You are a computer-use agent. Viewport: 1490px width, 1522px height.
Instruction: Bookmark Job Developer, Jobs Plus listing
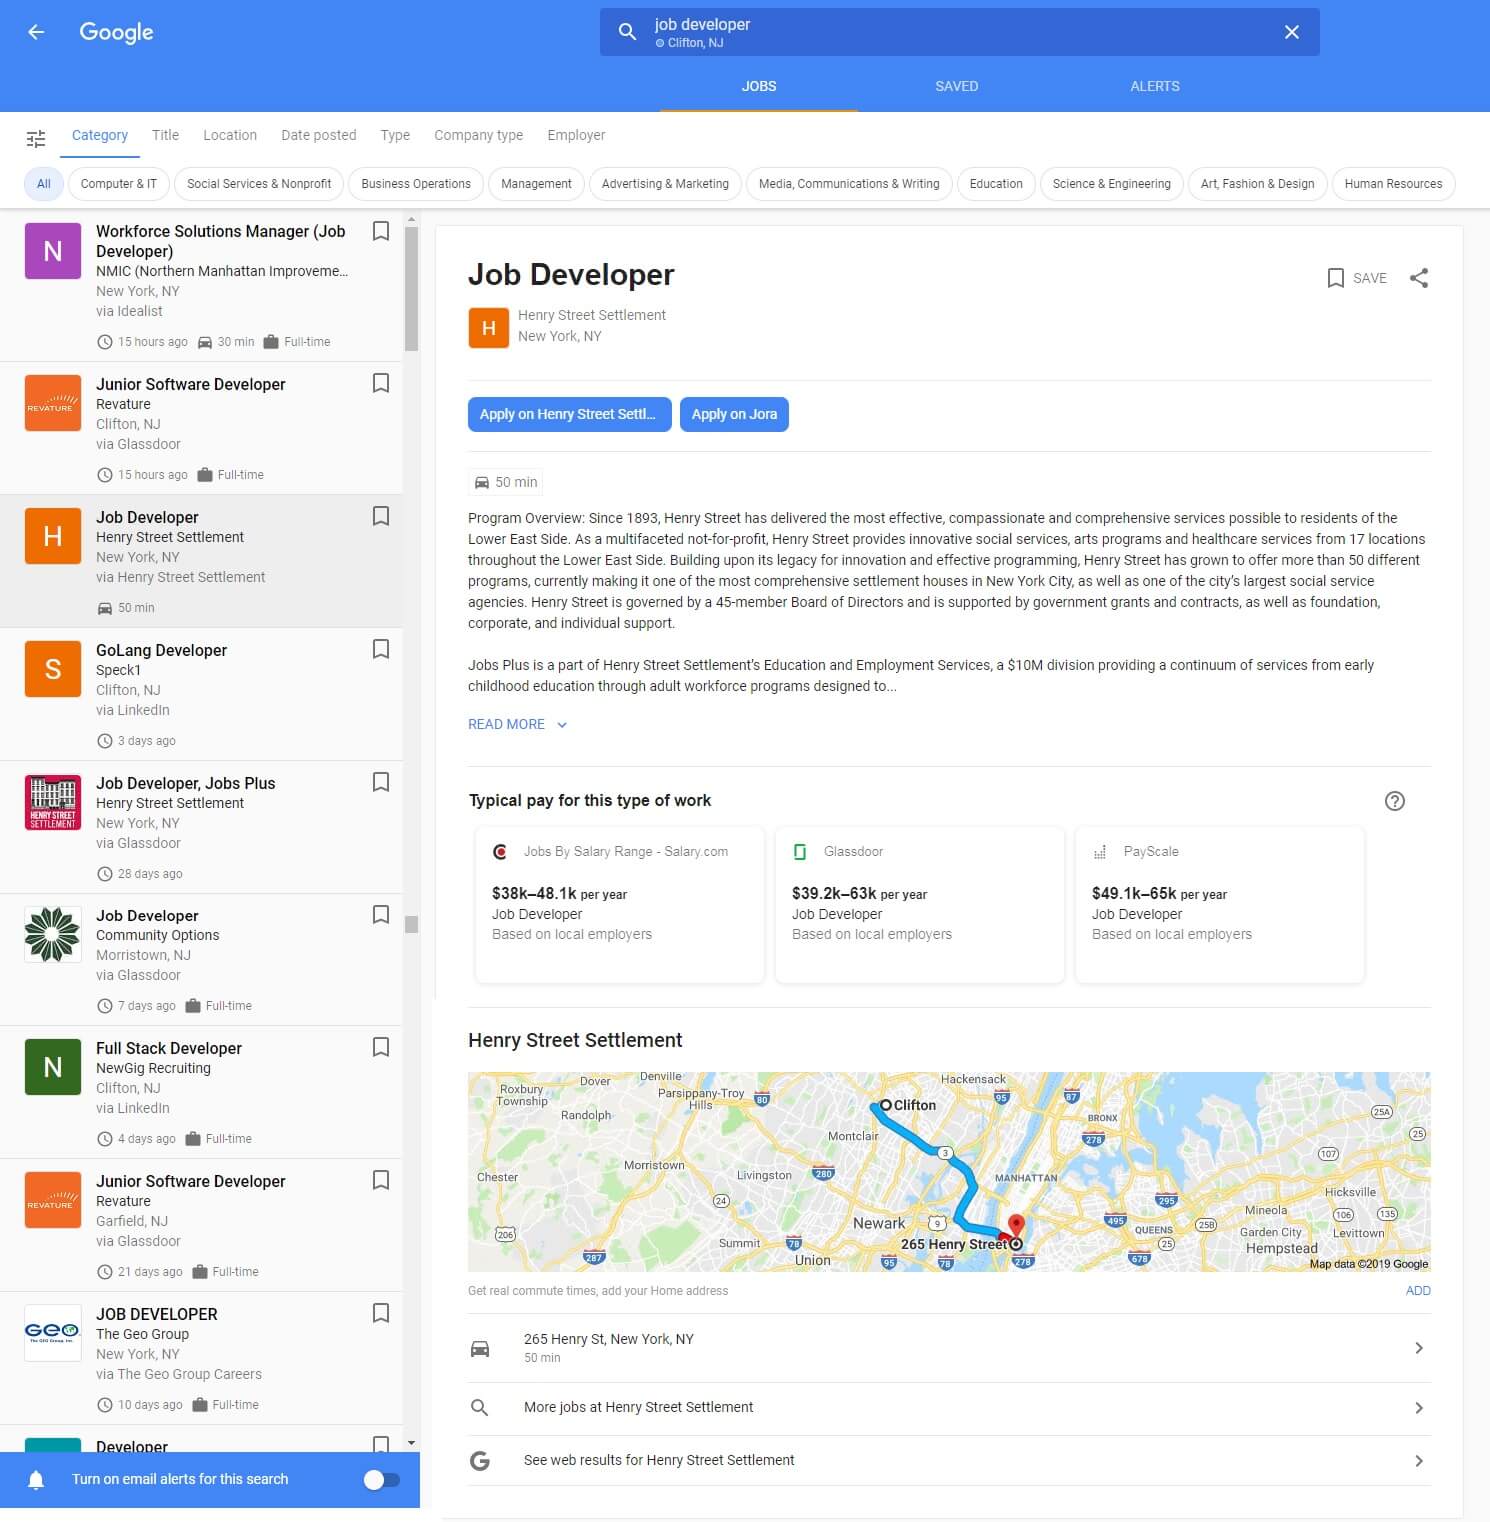[381, 782]
